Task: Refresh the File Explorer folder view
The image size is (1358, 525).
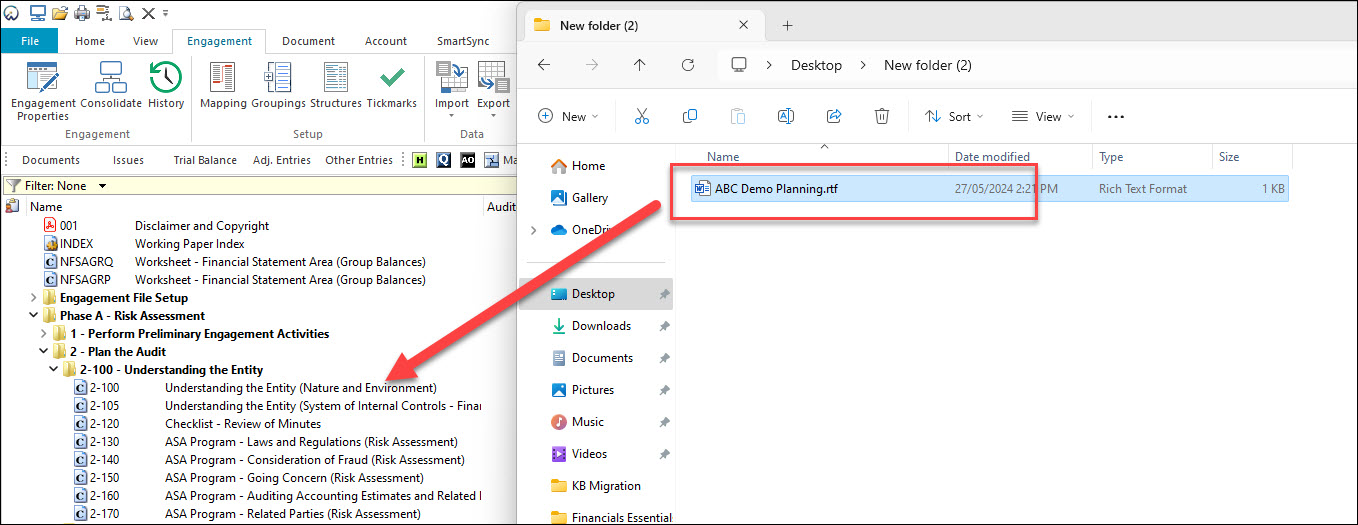Action: coord(688,65)
